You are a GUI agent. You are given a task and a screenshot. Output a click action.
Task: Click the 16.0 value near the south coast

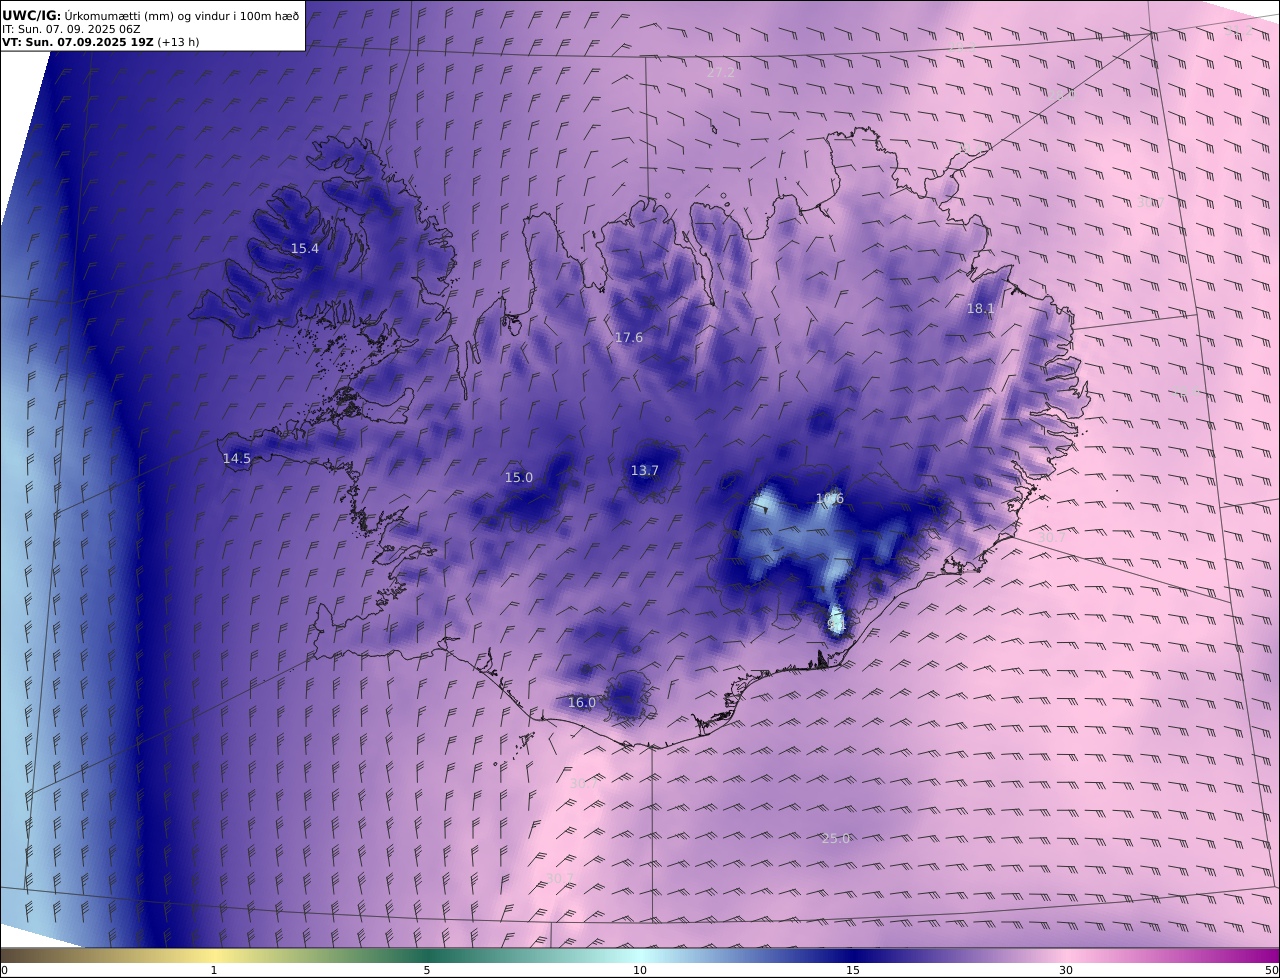[582, 702]
